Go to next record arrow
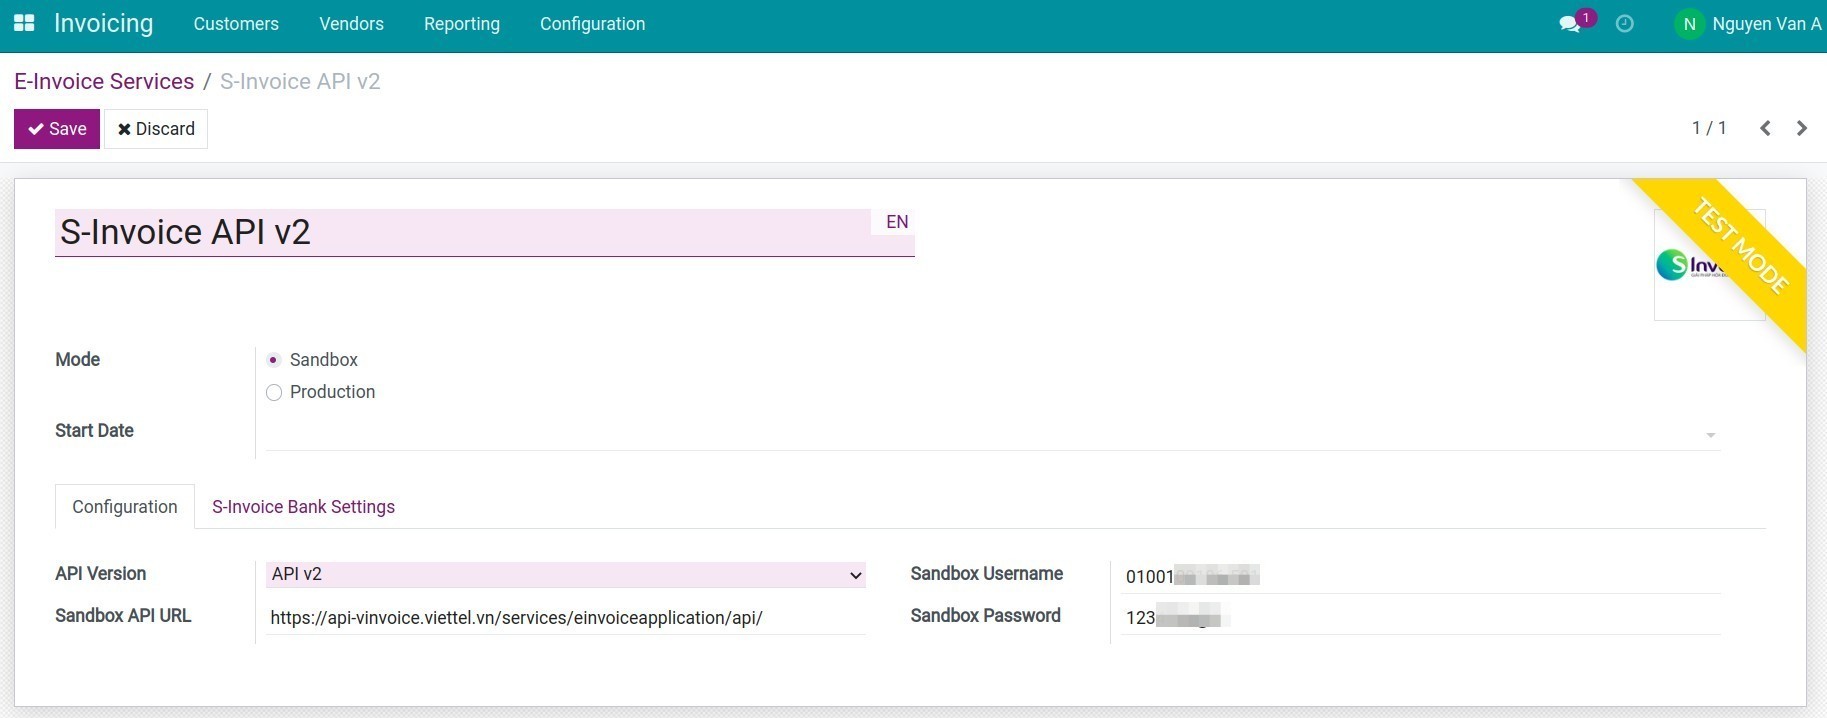 pyautogui.click(x=1802, y=128)
